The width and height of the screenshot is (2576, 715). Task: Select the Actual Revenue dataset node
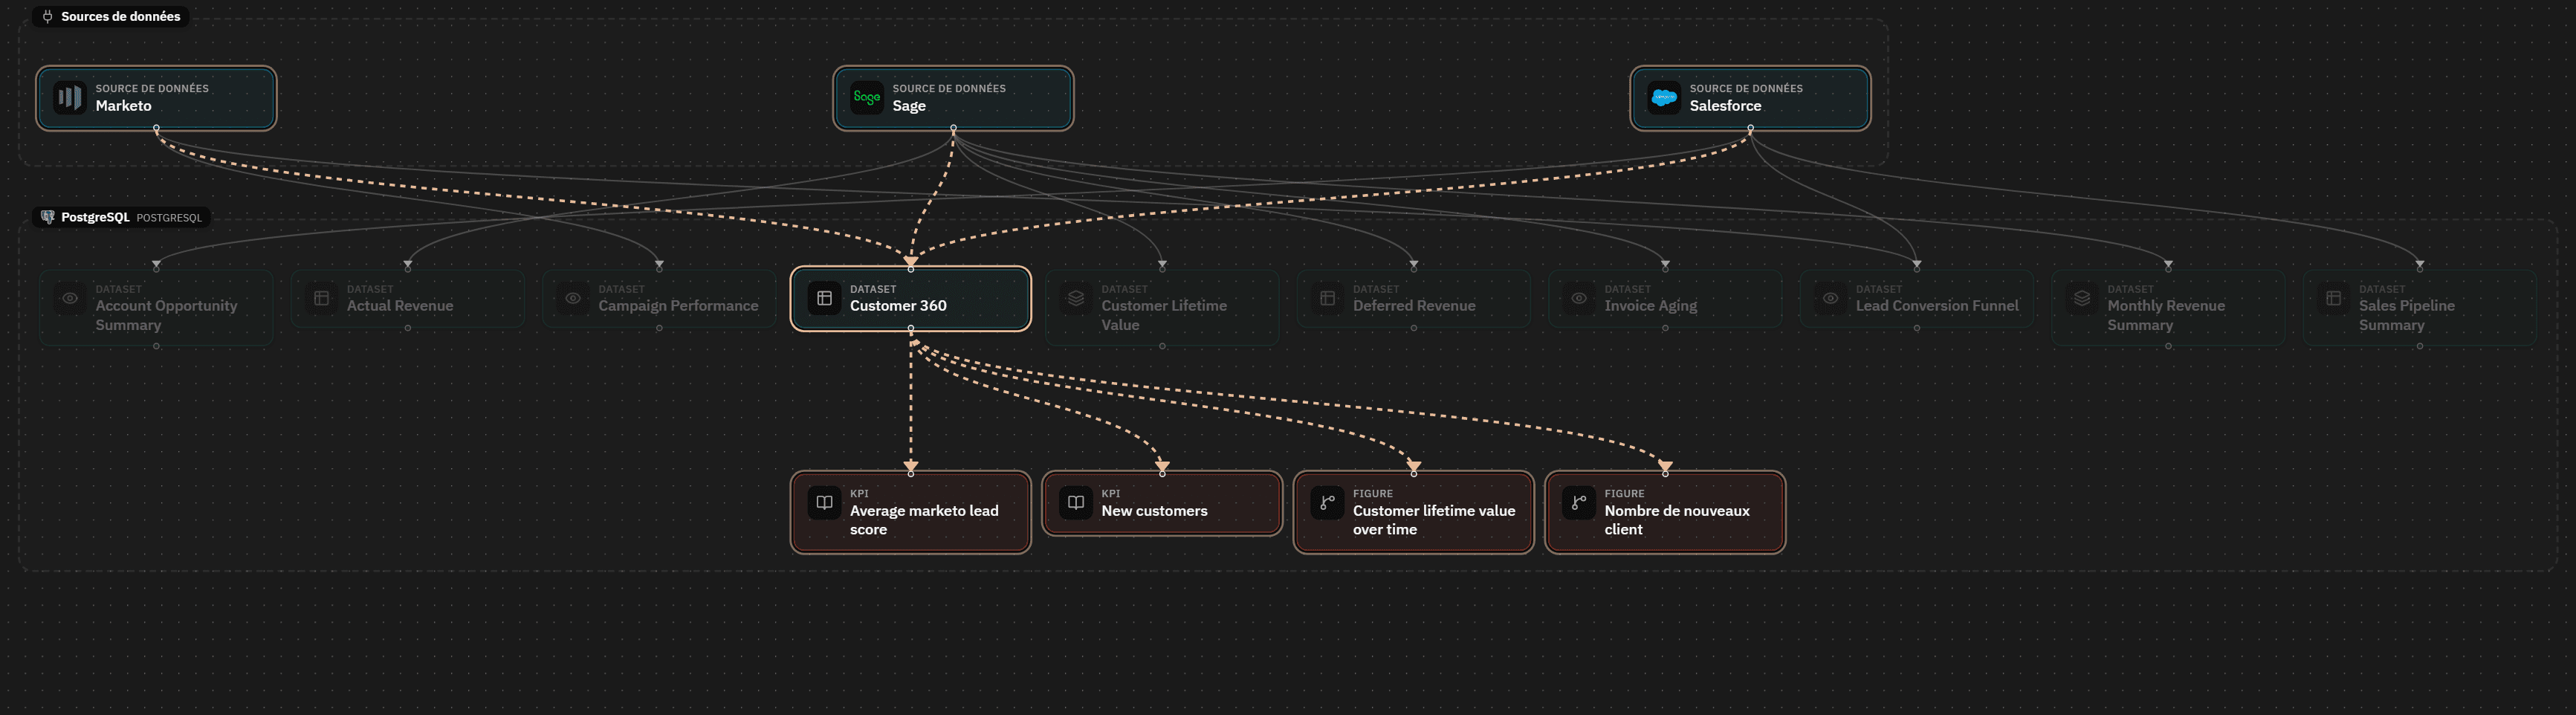point(407,298)
